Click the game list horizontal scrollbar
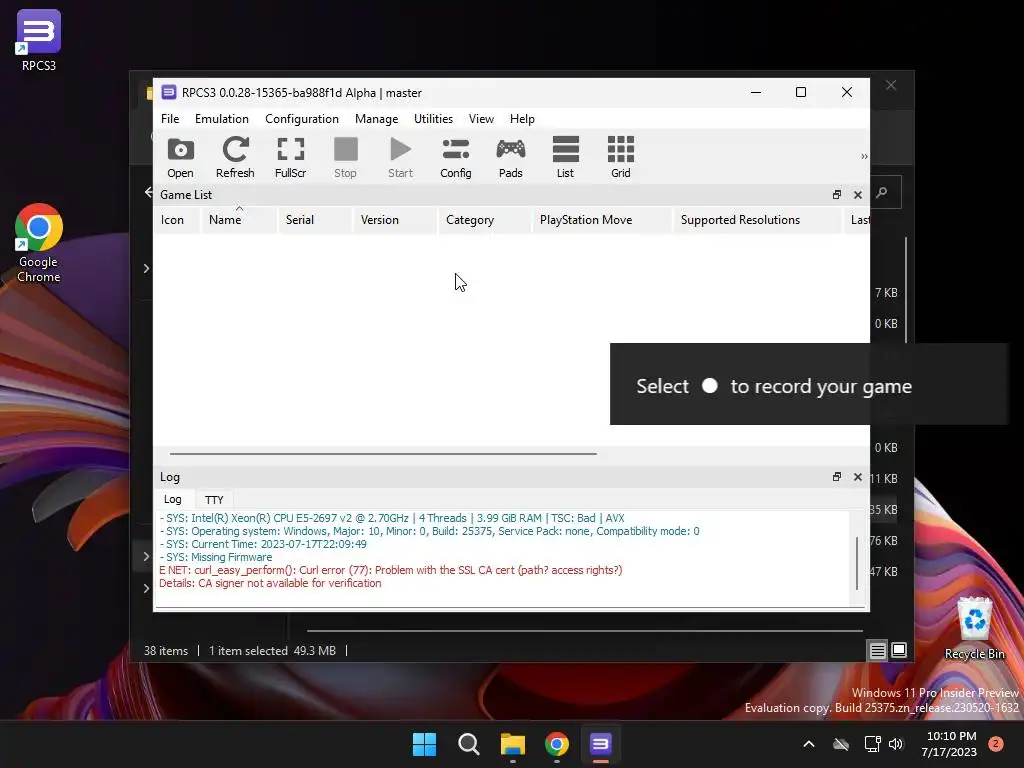 383,453
